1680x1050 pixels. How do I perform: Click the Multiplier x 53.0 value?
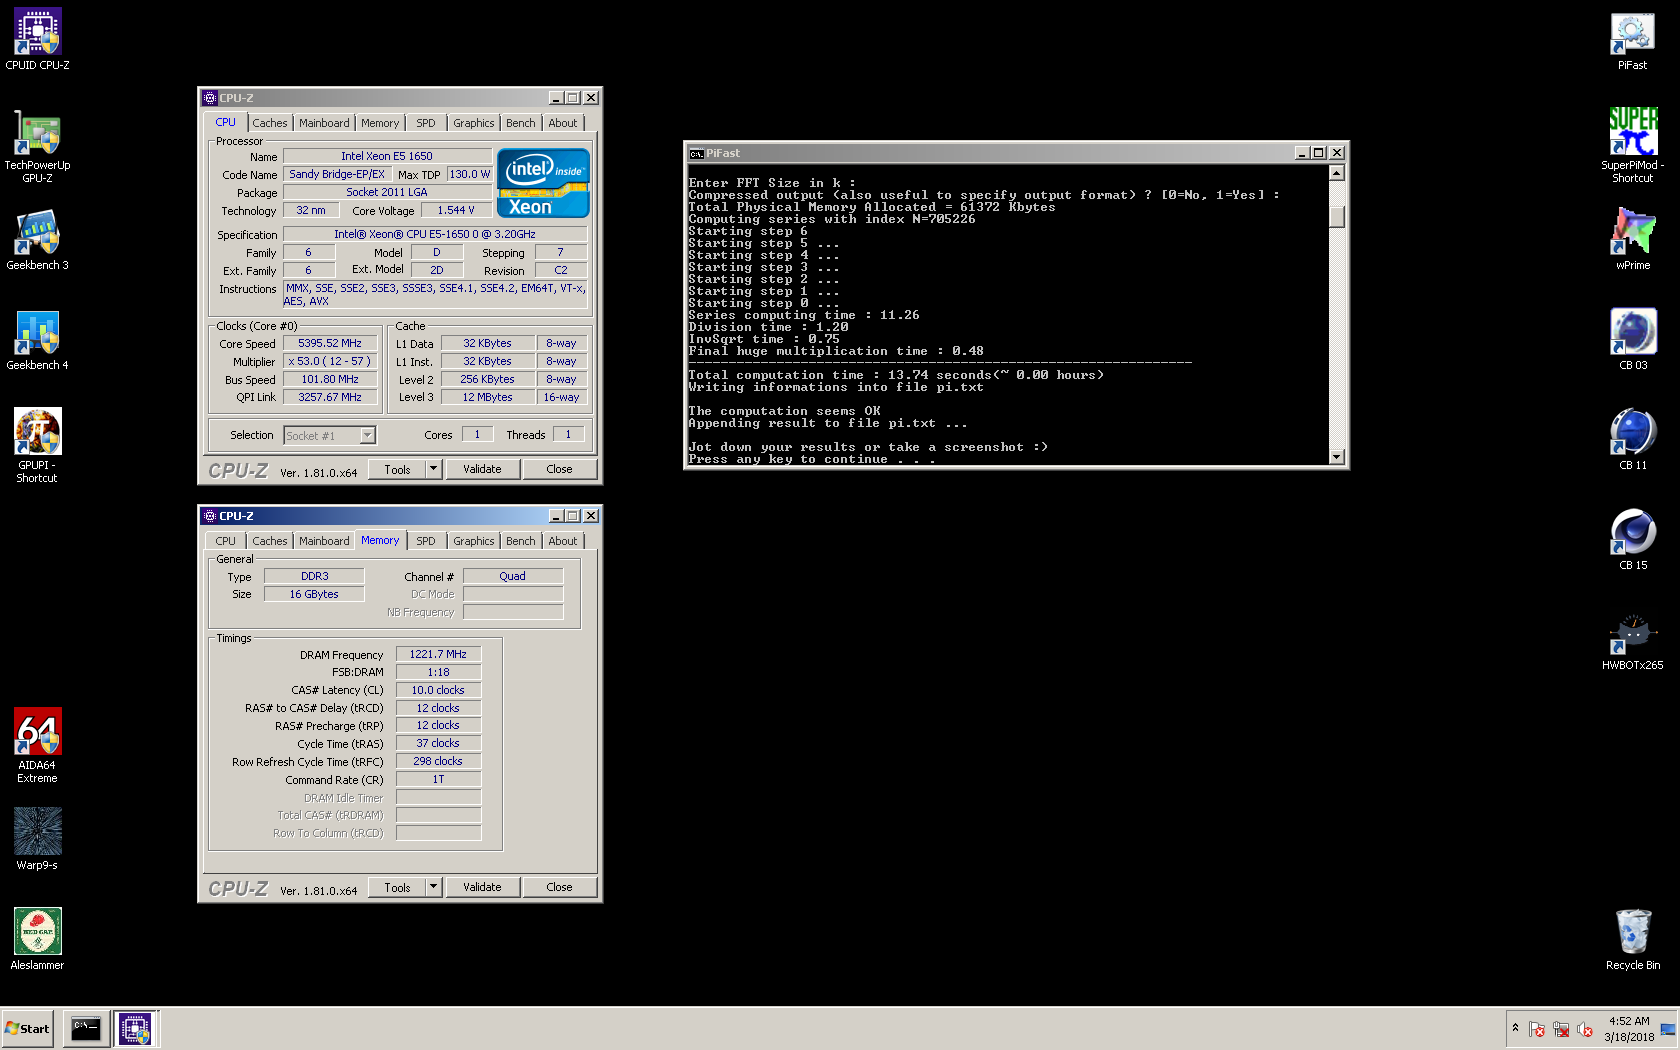[330, 361]
